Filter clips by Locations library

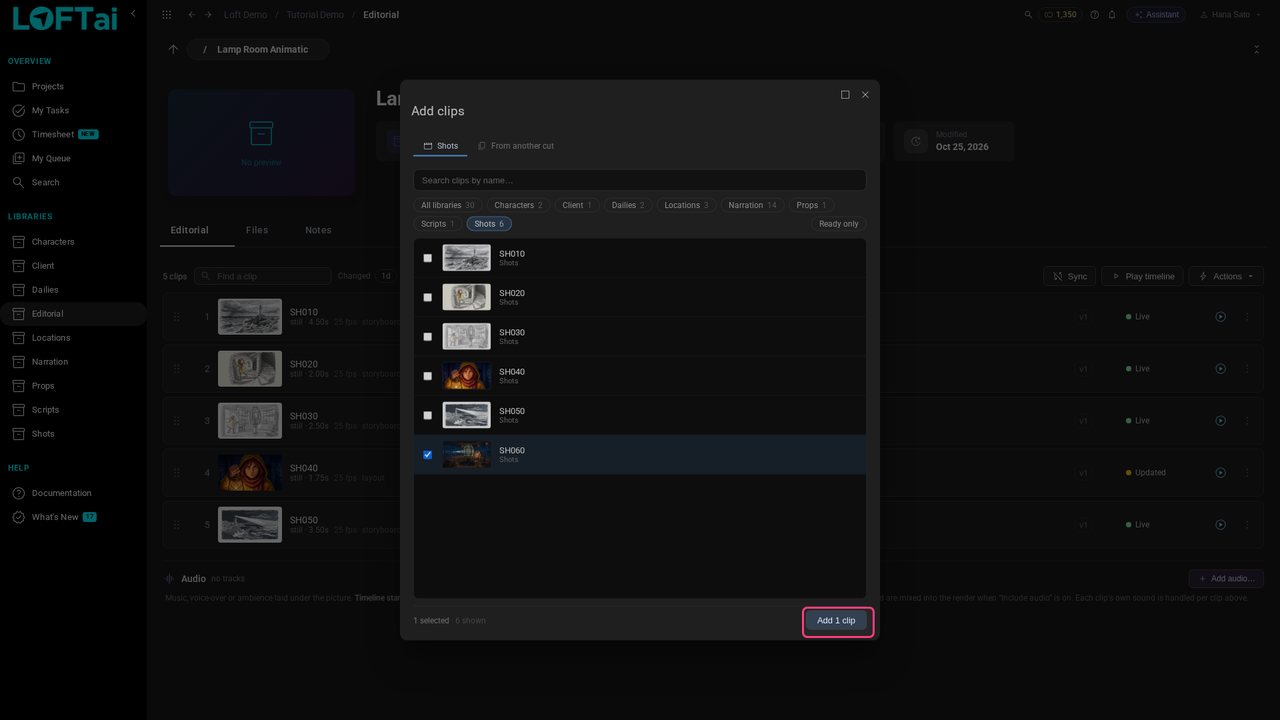pyautogui.click(x=686, y=205)
